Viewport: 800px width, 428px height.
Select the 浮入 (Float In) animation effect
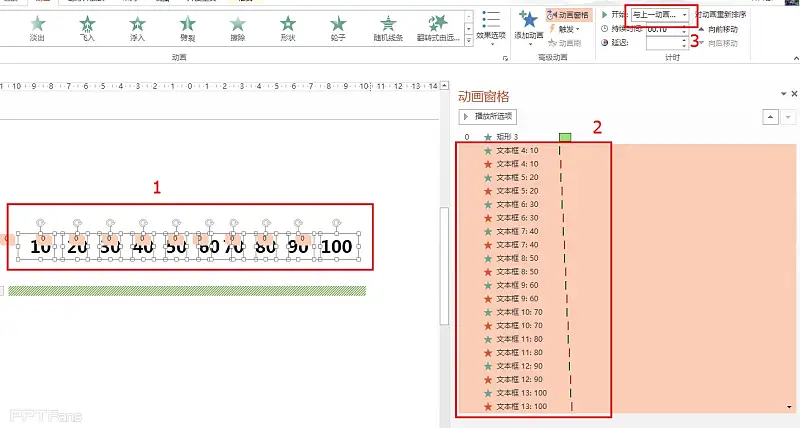[x=137, y=26]
